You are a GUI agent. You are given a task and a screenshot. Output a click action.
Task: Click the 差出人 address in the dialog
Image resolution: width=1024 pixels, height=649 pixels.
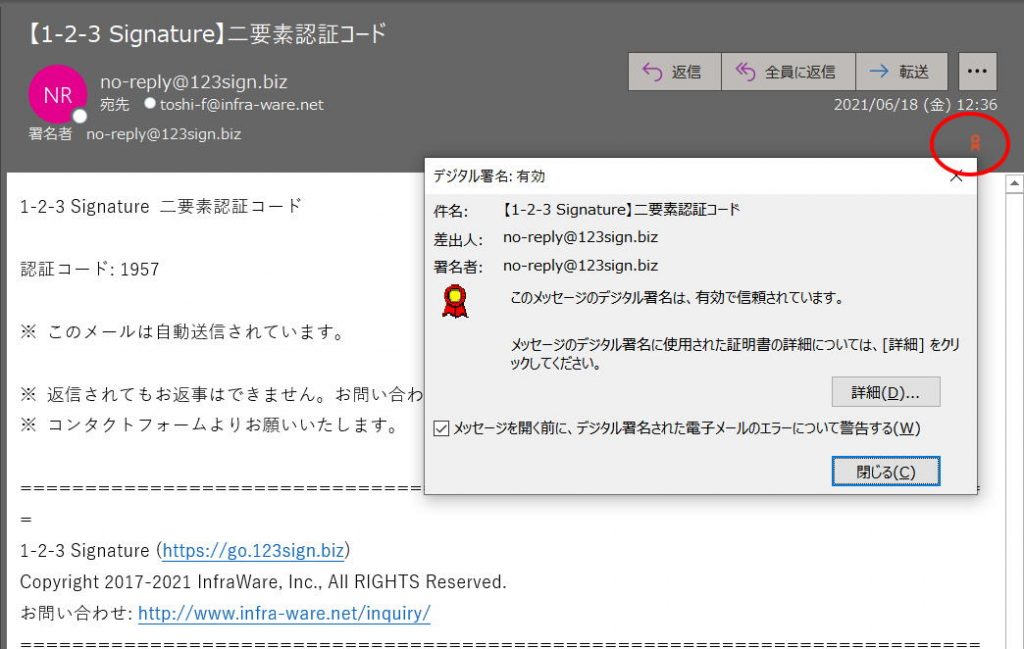click(580, 237)
